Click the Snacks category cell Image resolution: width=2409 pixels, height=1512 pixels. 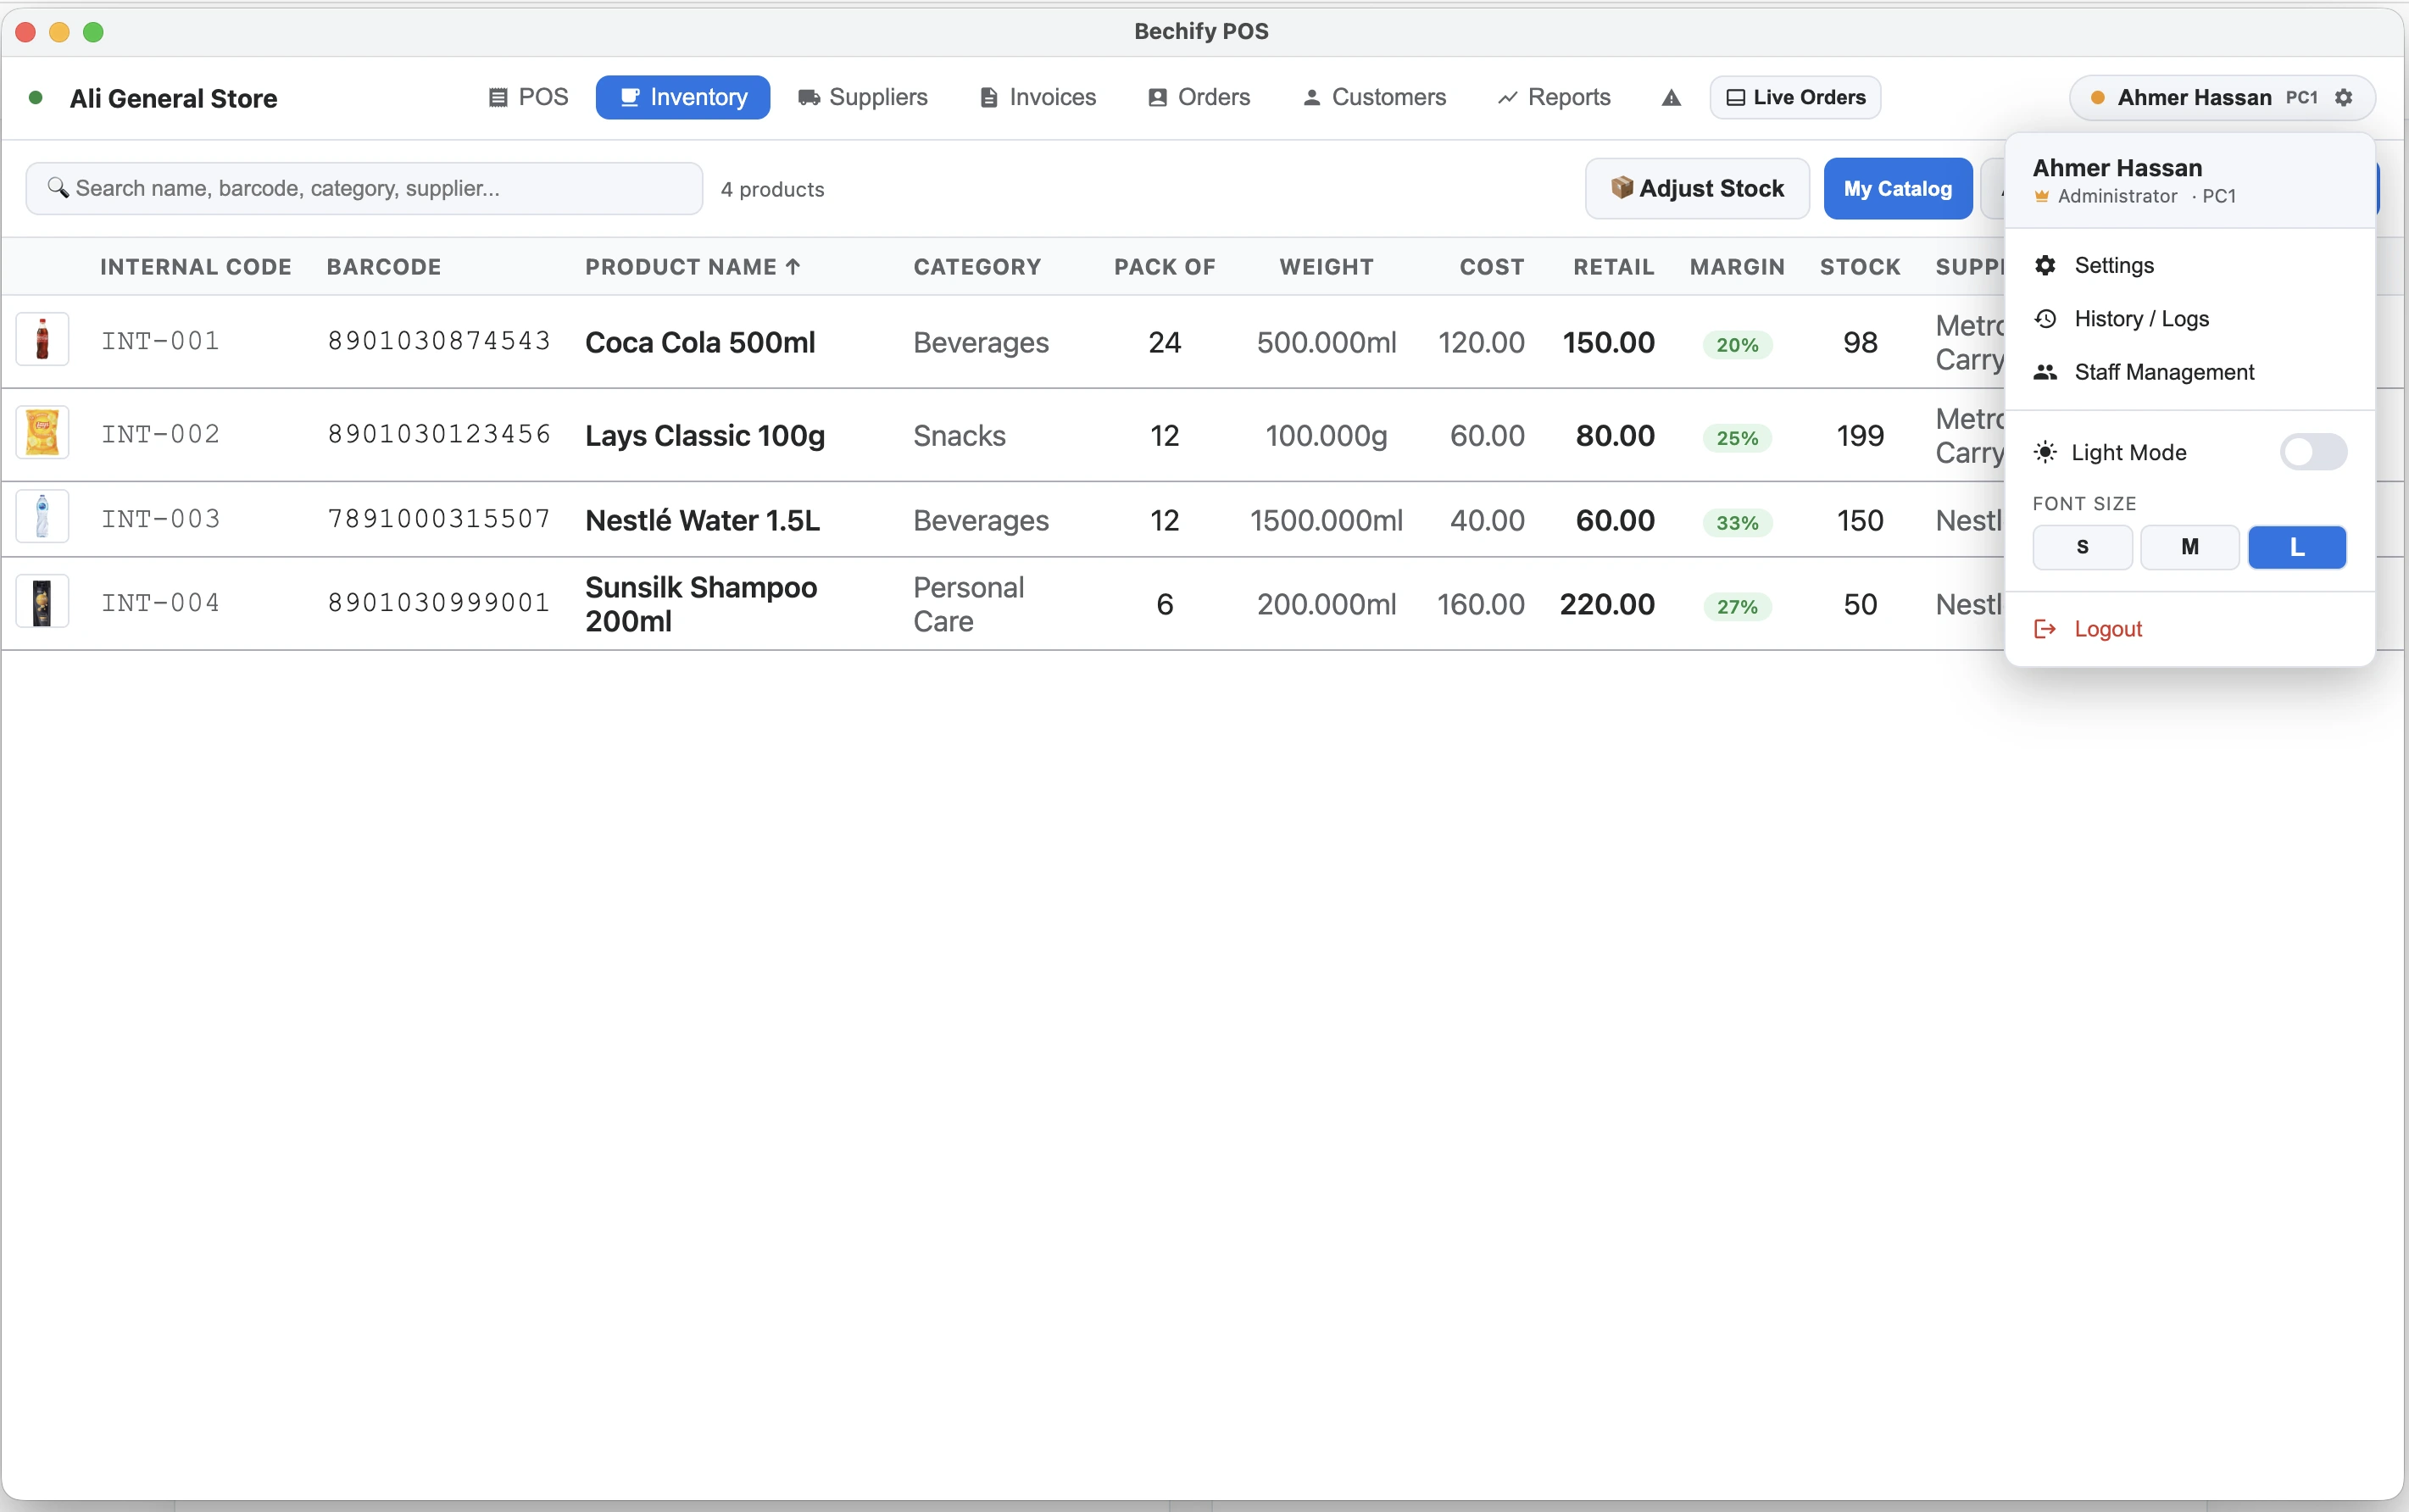(x=959, y=436)
